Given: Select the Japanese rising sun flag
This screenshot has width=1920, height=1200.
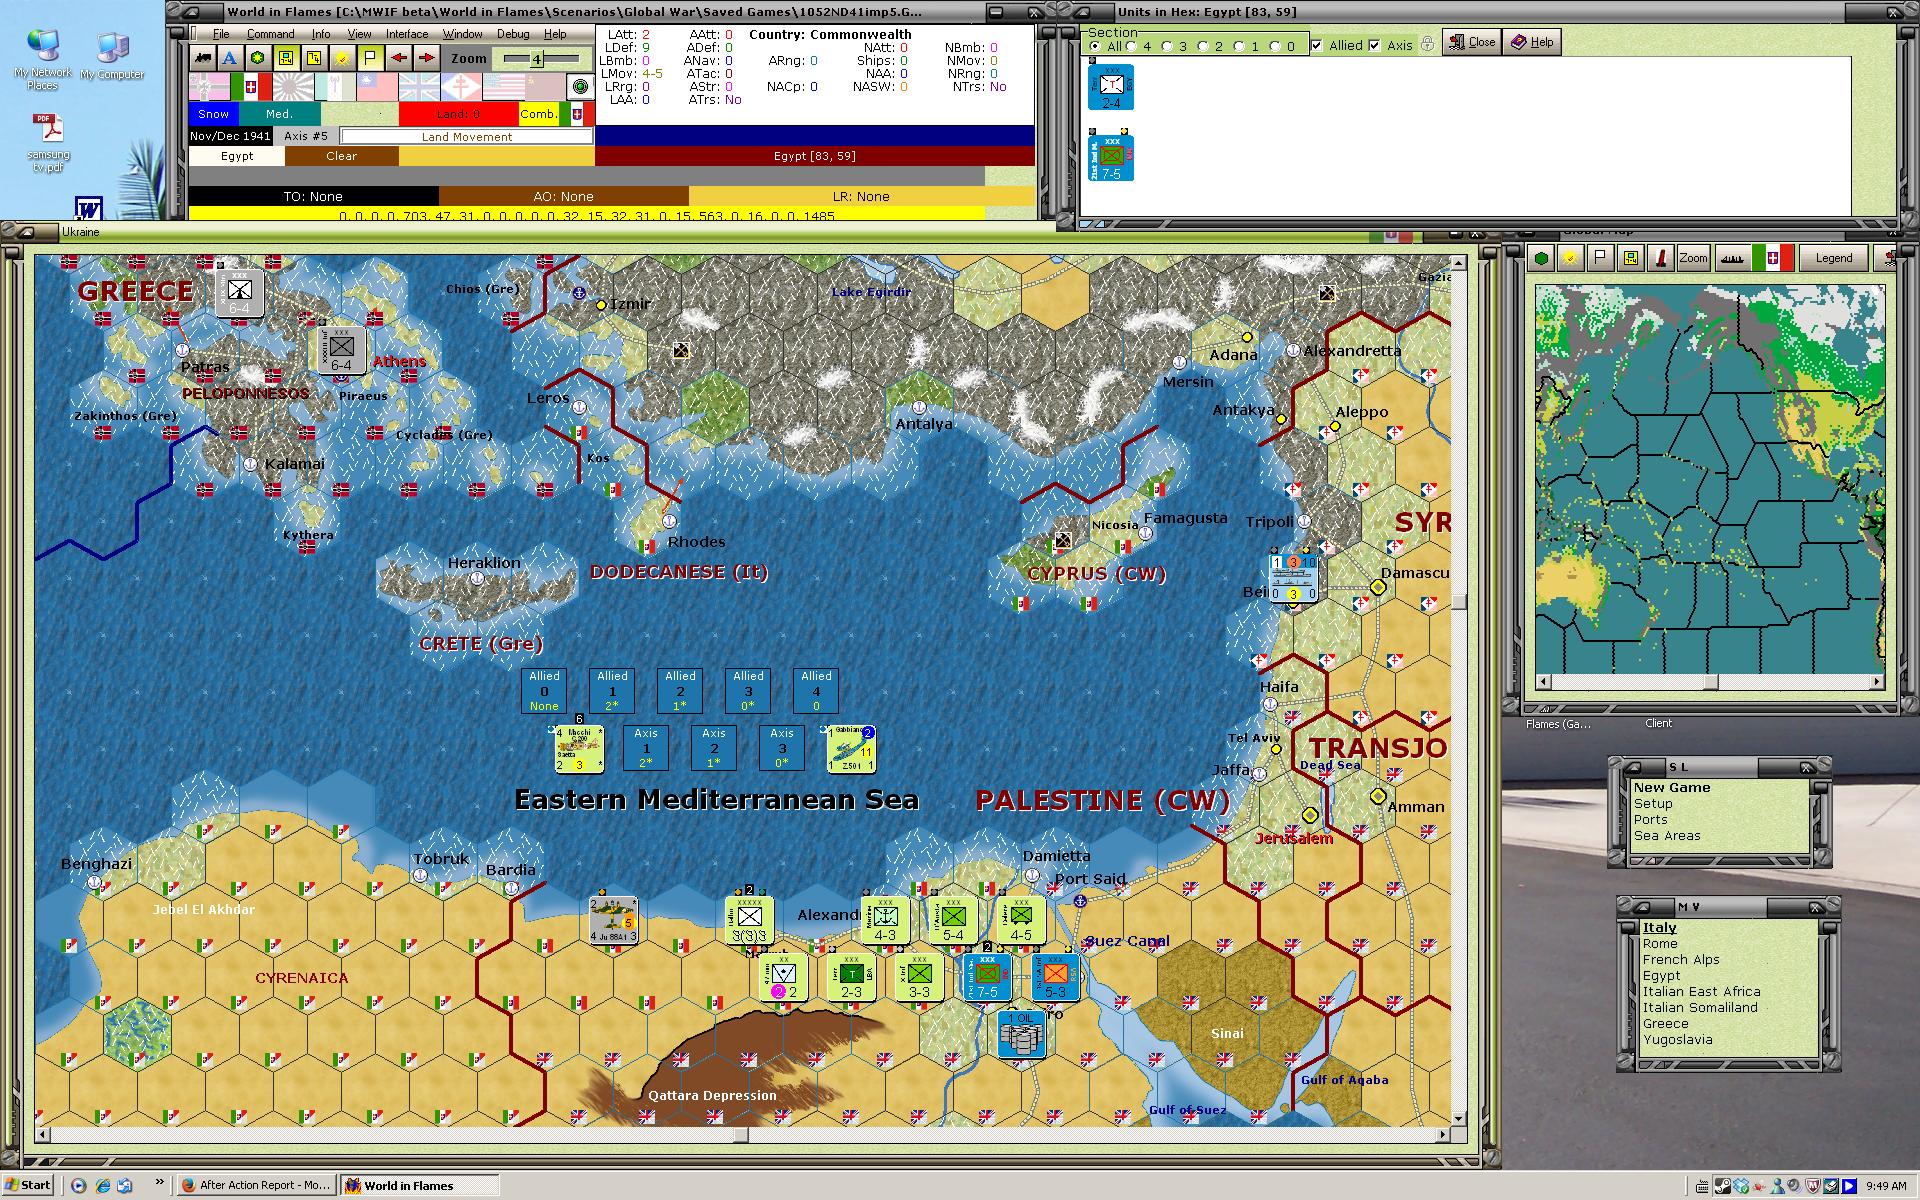Looking at the screenshot, I should [x=293, y=87].
